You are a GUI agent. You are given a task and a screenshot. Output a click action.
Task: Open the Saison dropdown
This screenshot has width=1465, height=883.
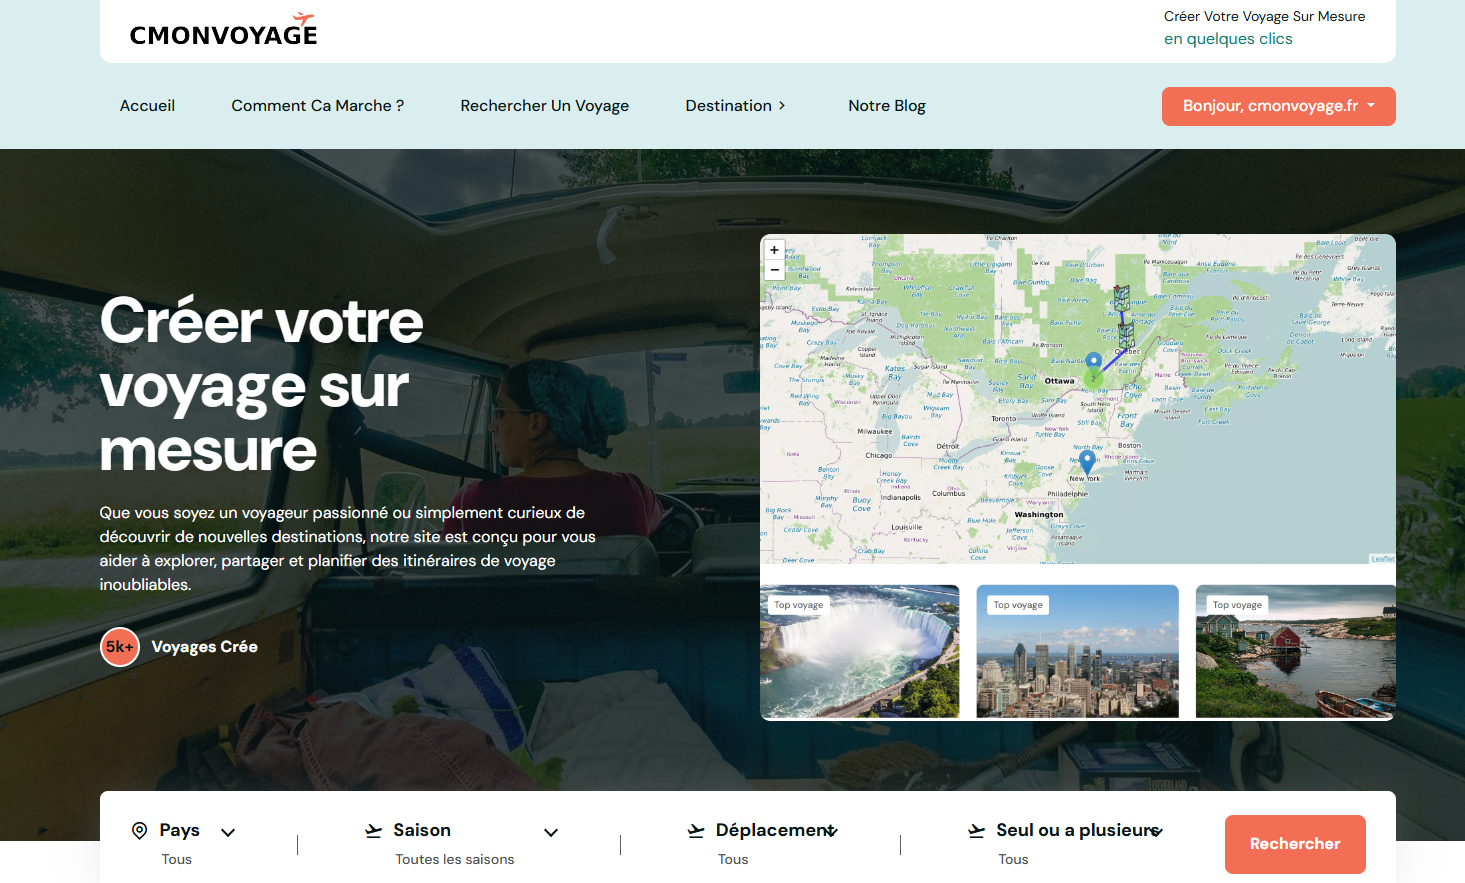click(551, 832)
